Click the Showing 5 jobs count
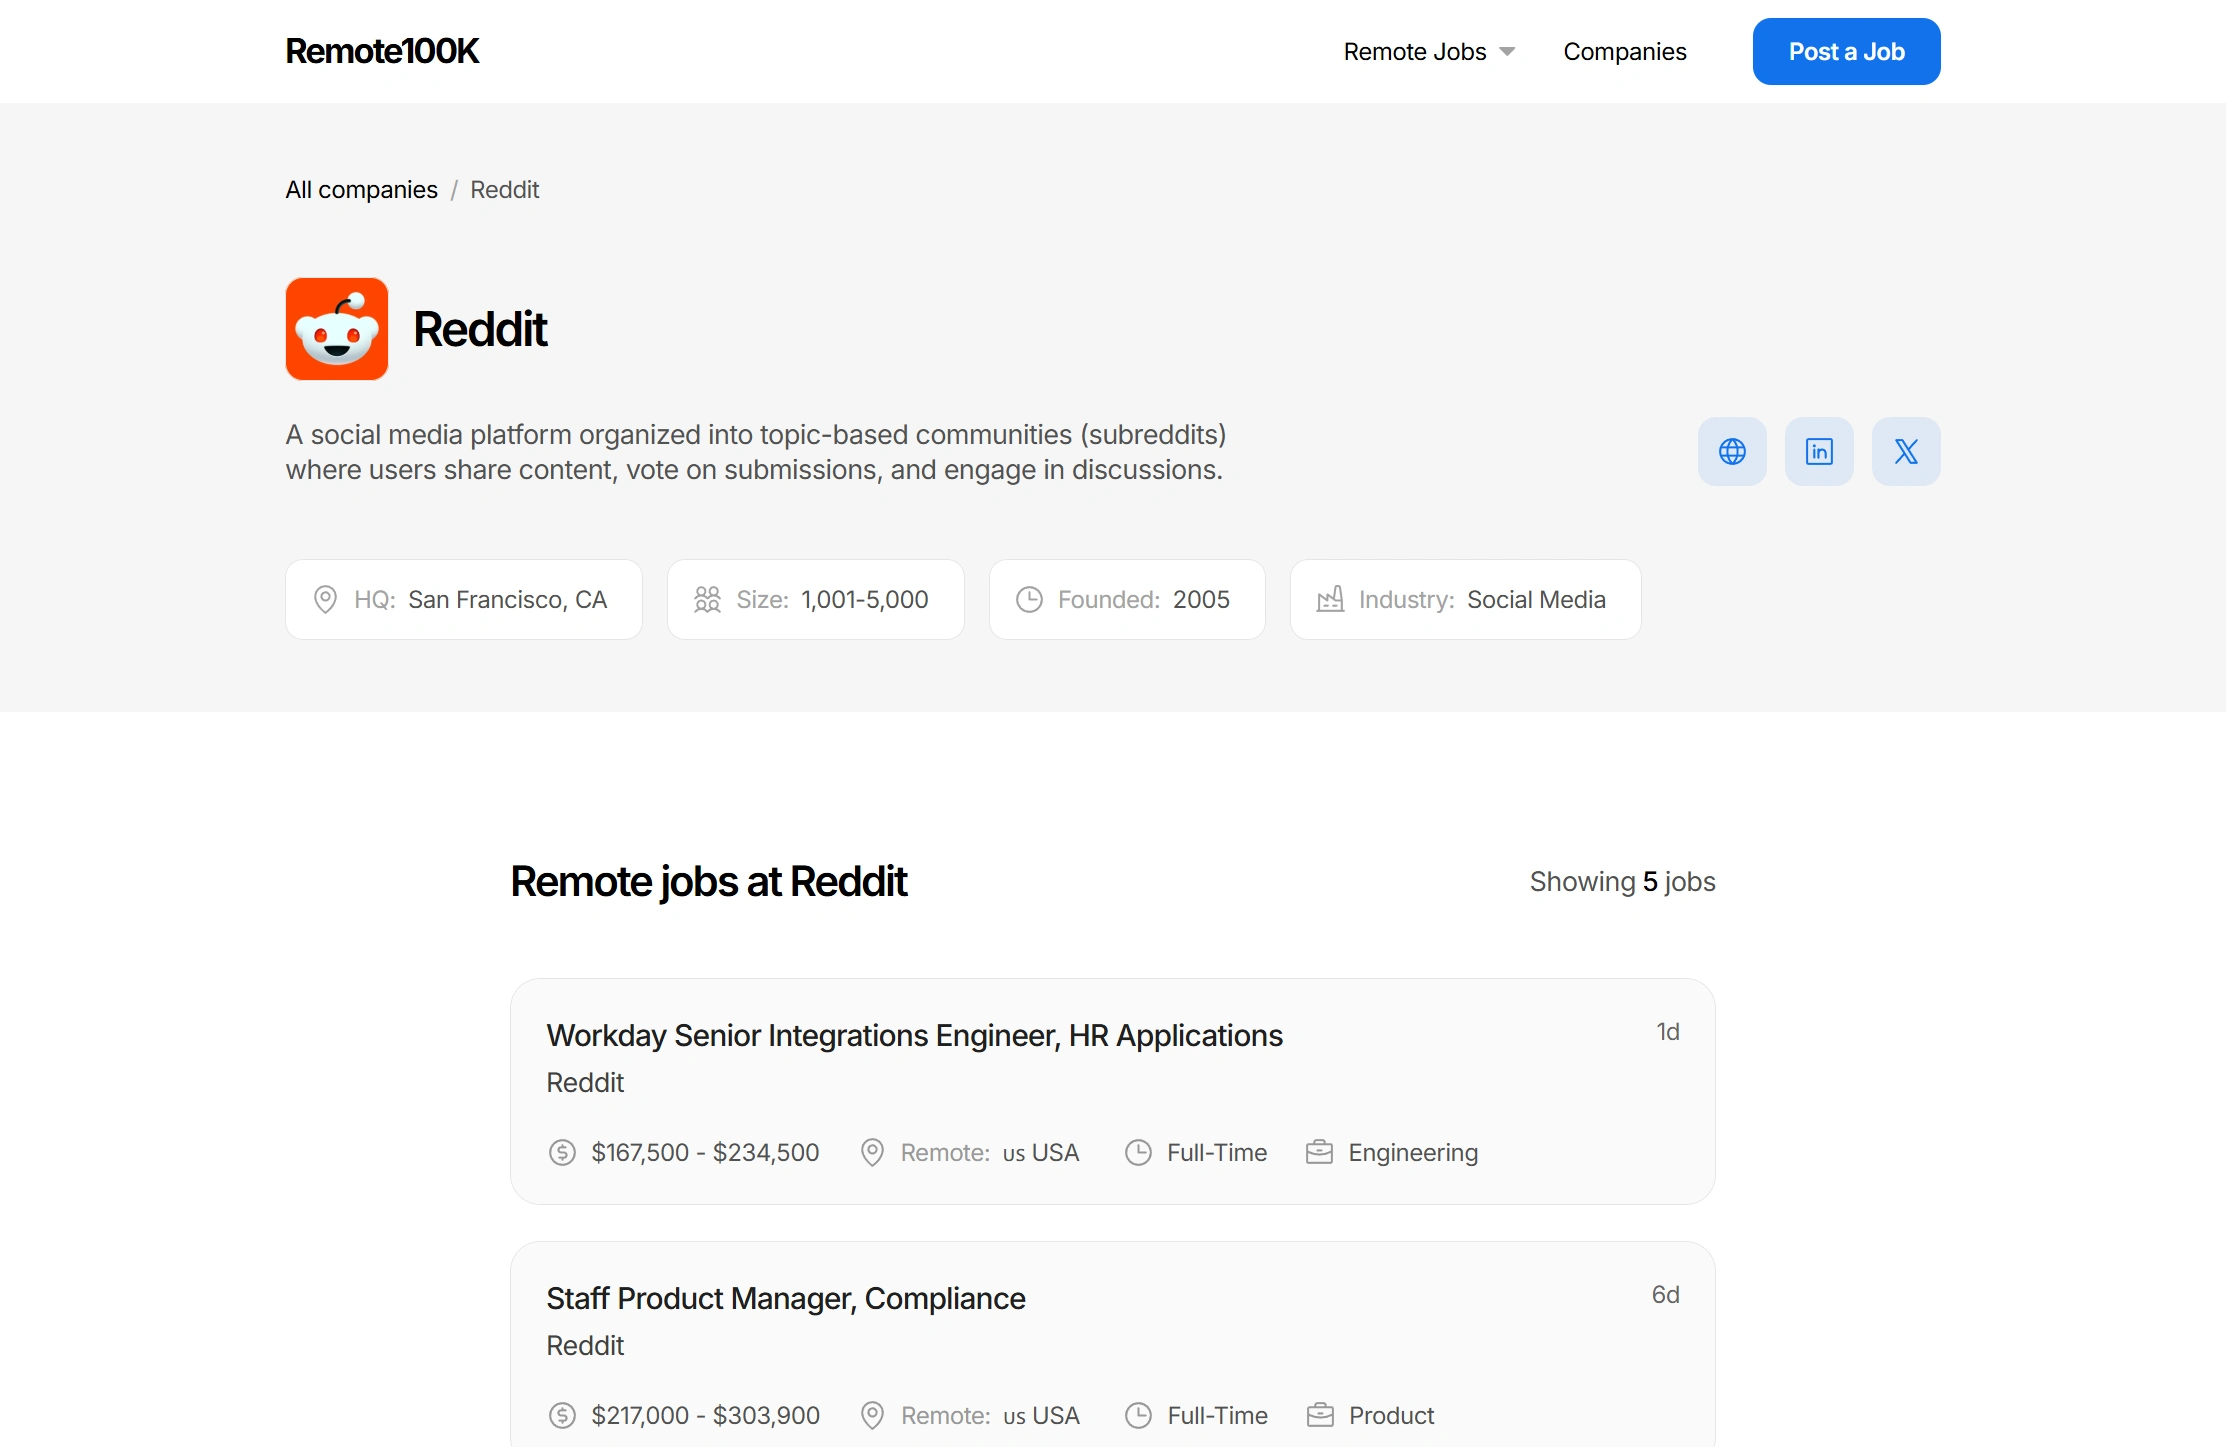The height and width of the screenshot is (1447, 2226). tap(1622, 882)
